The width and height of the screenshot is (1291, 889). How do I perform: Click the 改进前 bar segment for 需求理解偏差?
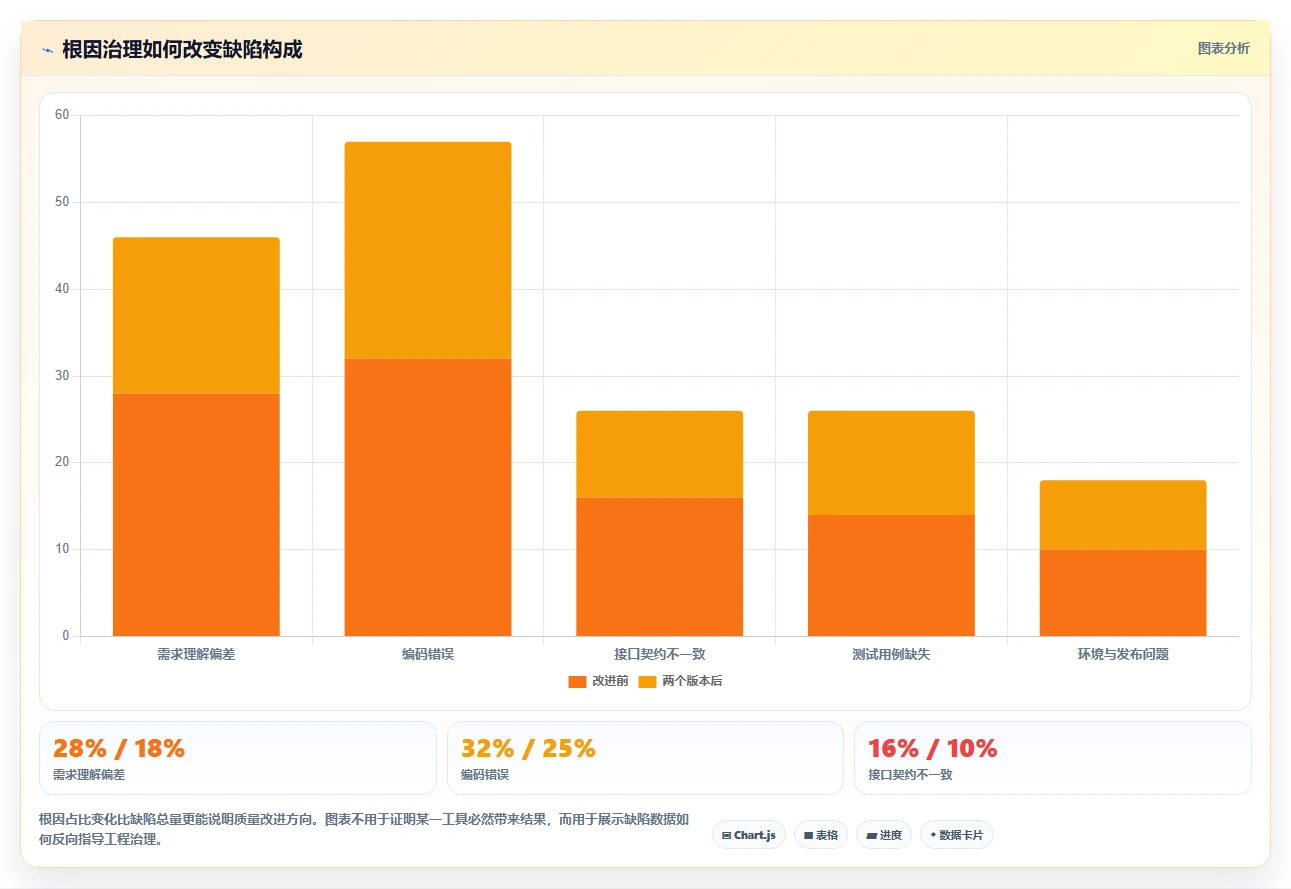[x=196, y=514]
